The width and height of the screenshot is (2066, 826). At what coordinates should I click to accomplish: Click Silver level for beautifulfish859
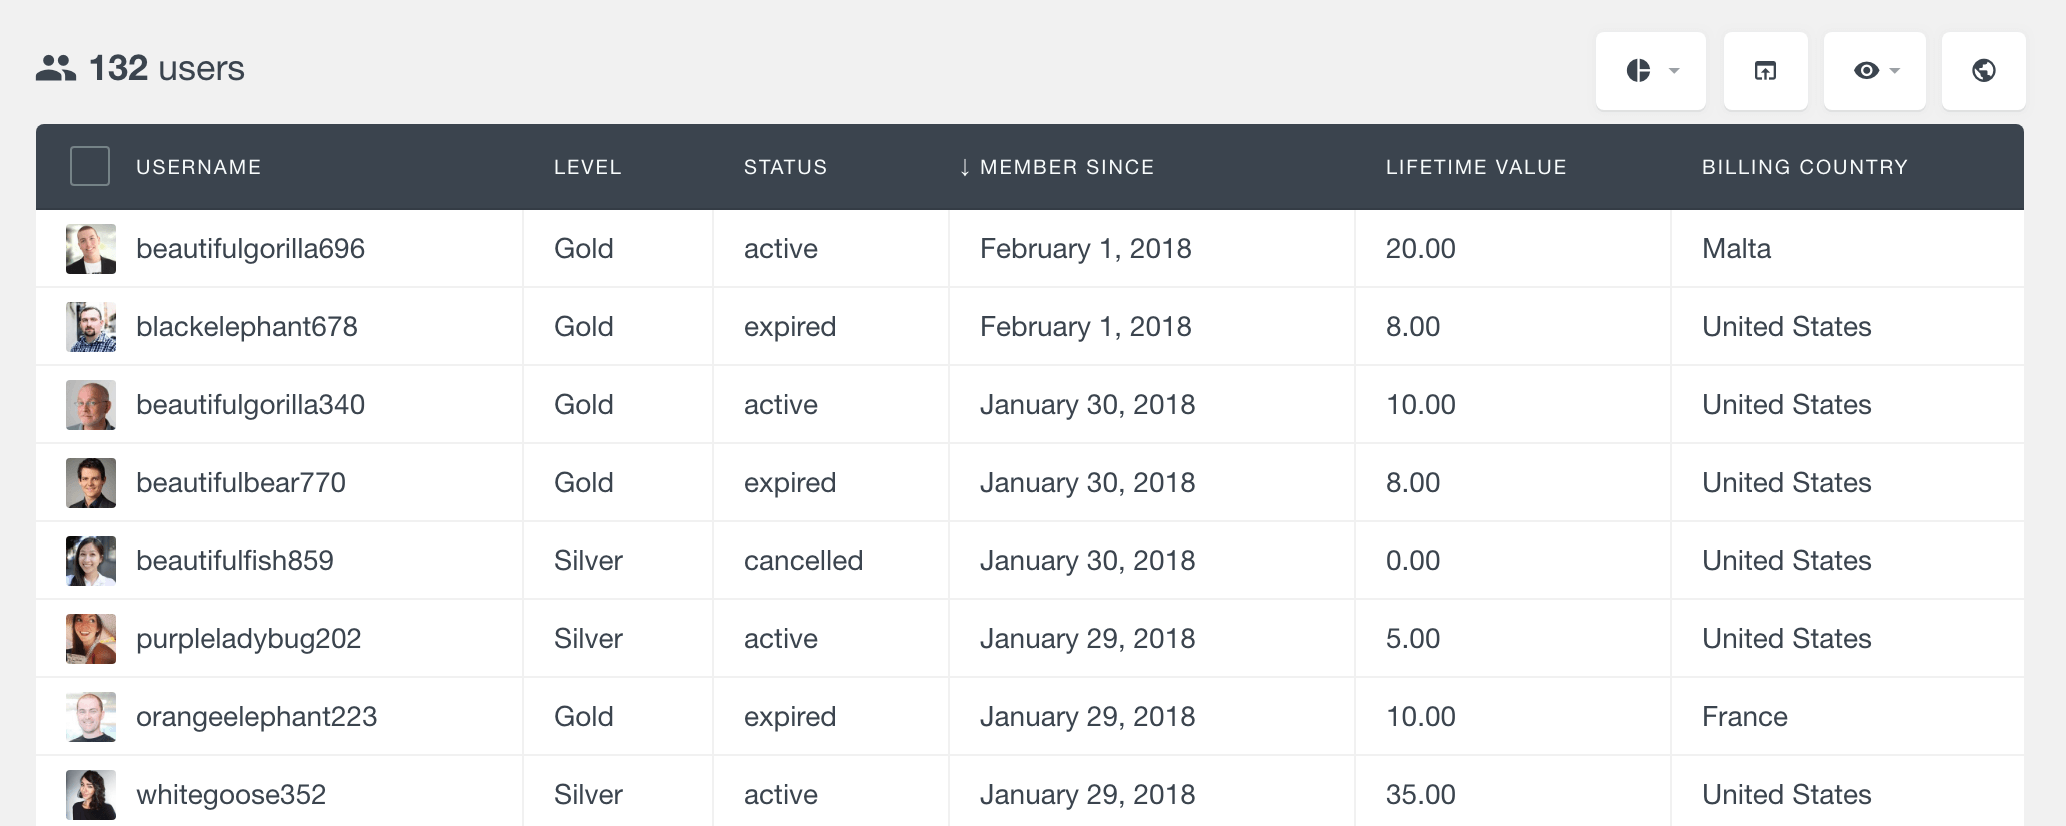tap(588, 561)
